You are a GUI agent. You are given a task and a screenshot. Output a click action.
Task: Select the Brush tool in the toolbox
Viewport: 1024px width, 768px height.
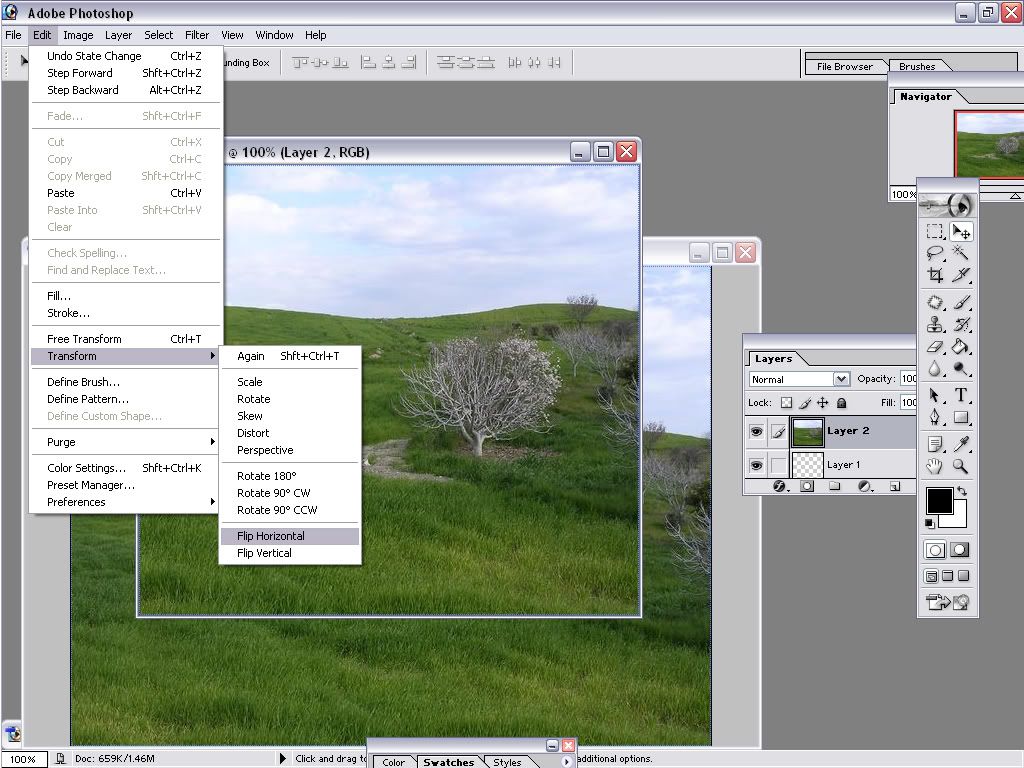(x=961, y=302)
